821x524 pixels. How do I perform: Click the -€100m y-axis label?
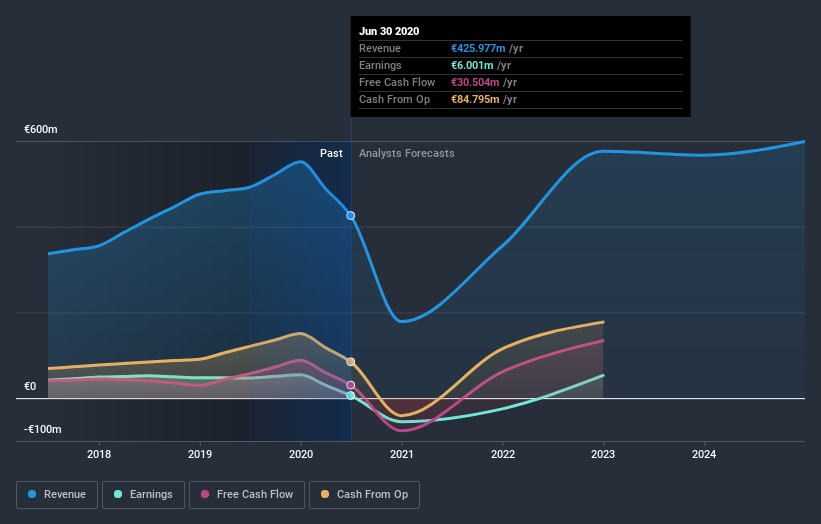tap(42, 429)
